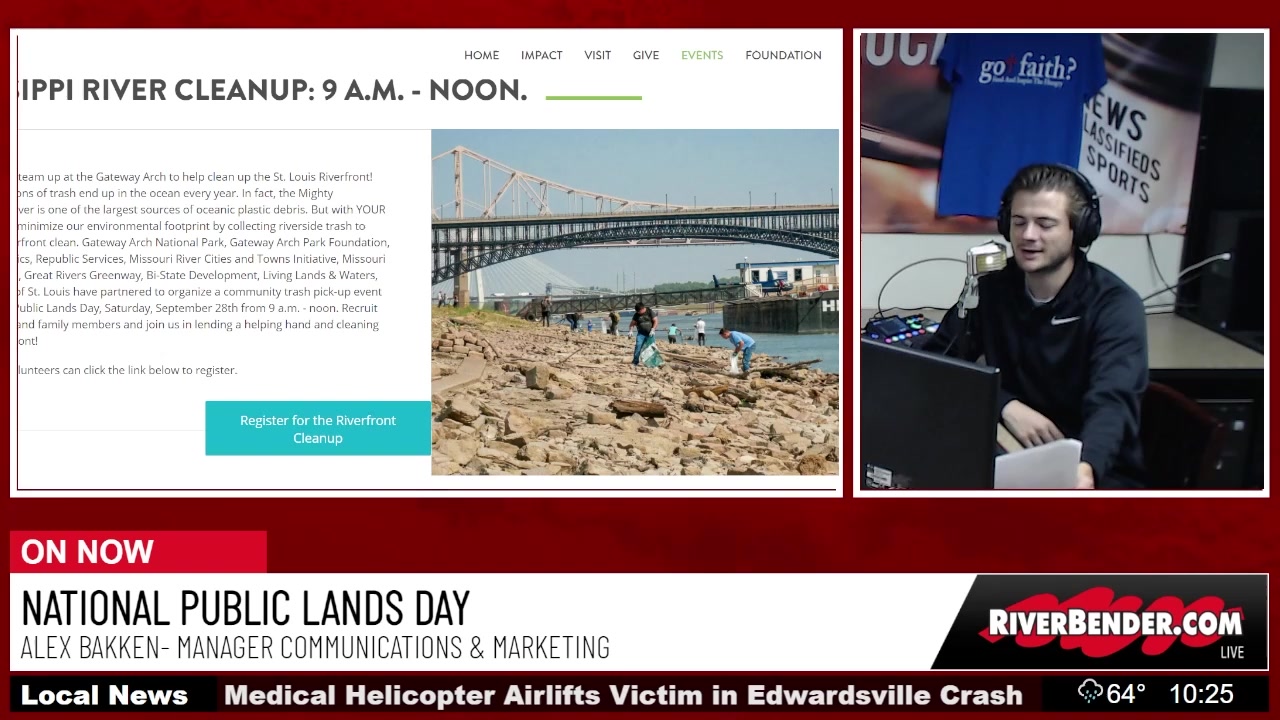1280x720 pixels.
Task: Click the studio webcam video feed
Action: coord(1062,262)
